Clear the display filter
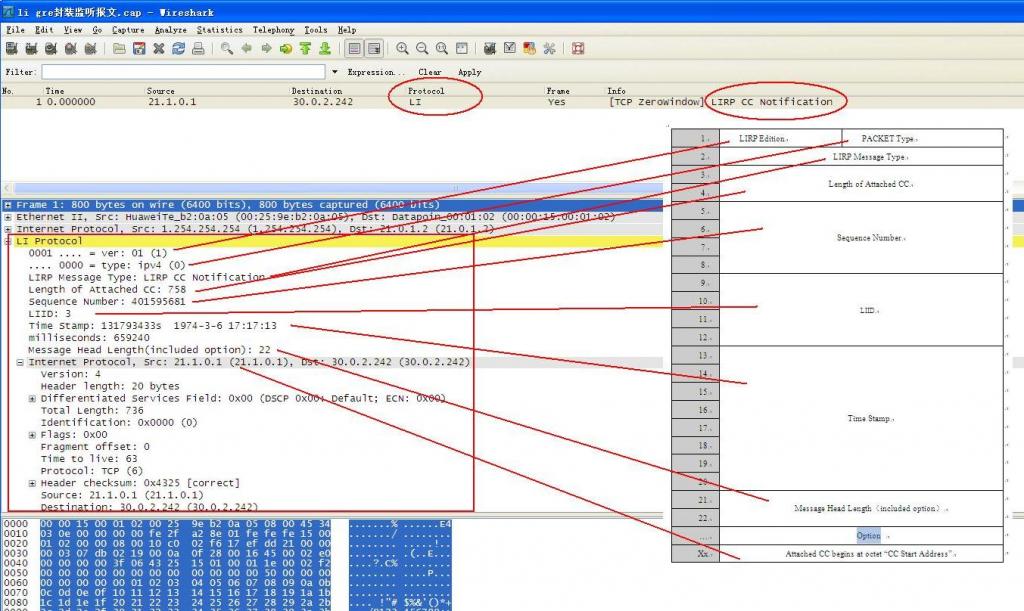 point(430,72)
